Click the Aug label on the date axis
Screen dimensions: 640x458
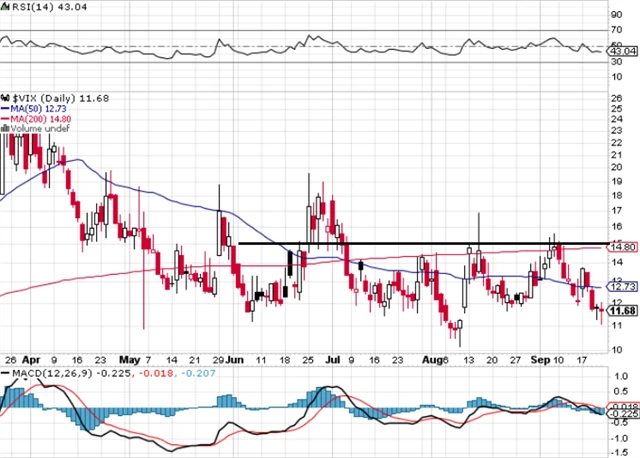431,357
